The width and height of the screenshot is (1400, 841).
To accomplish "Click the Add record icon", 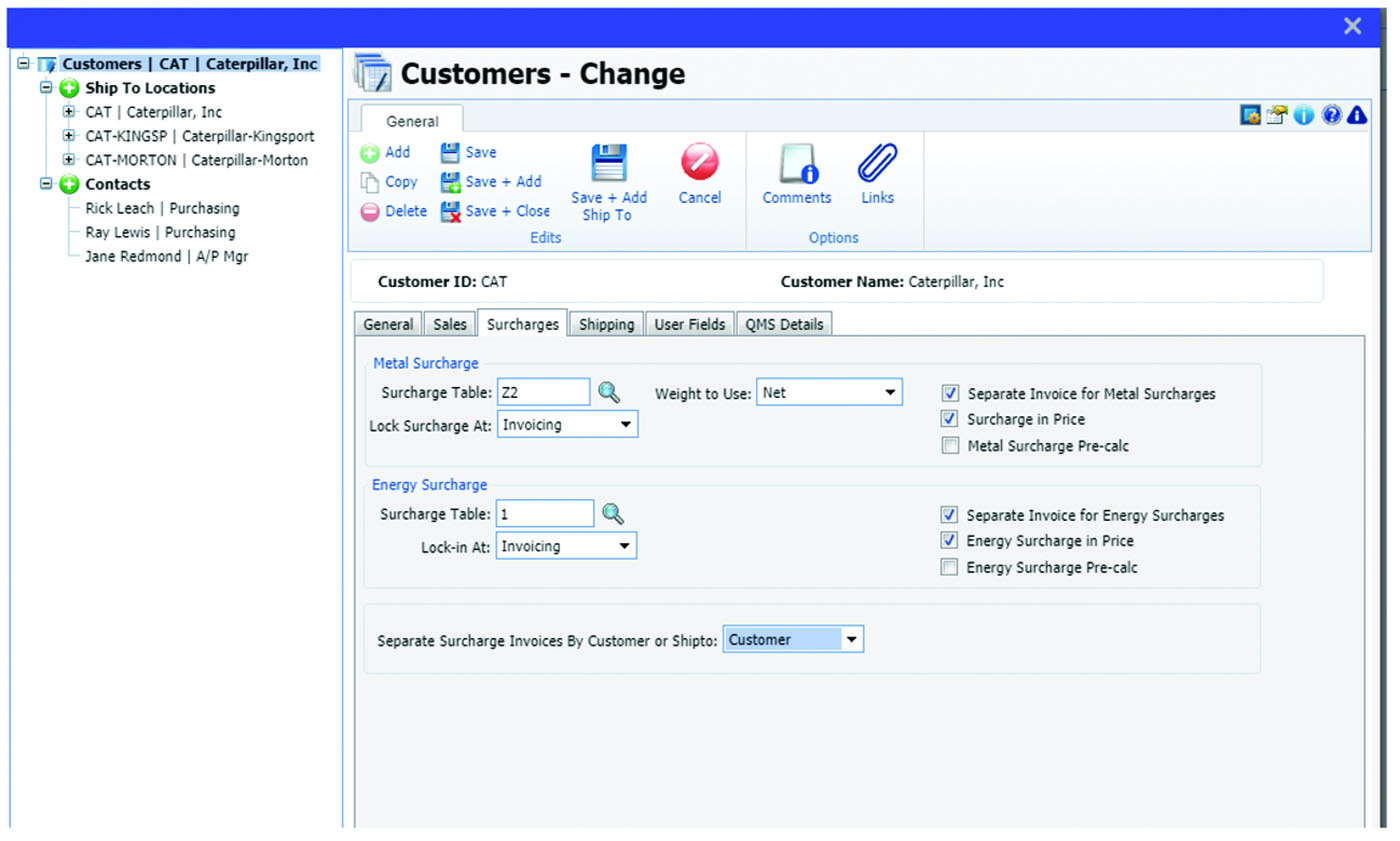I will coord(370,153).
